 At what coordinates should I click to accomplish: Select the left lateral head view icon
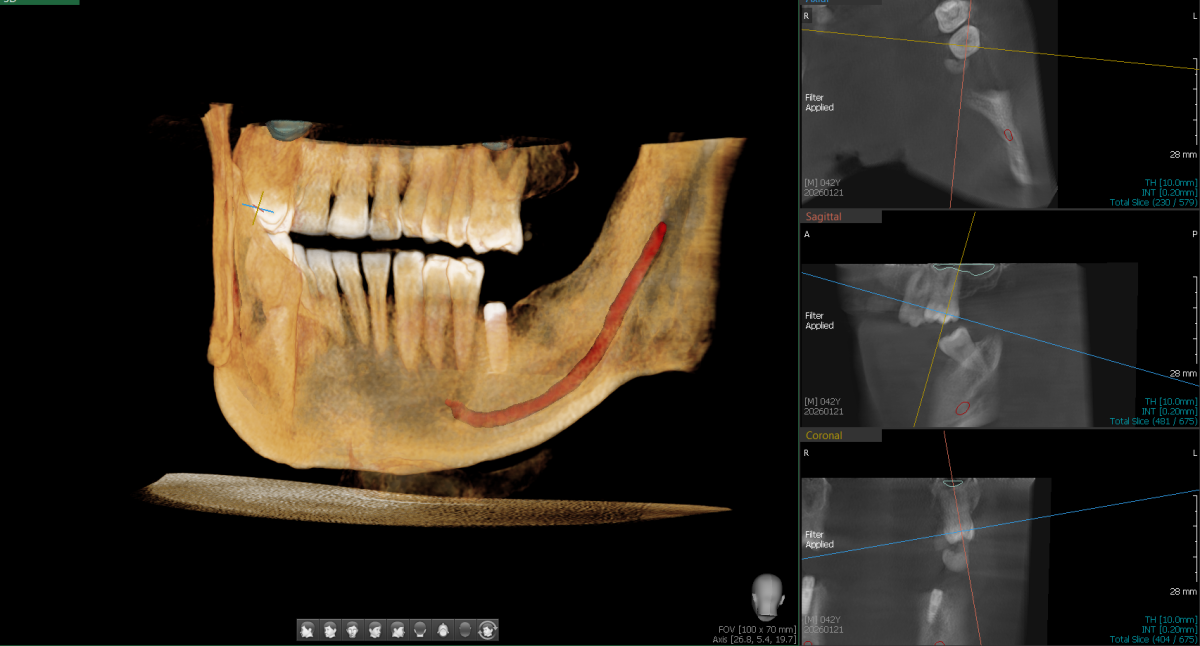click(398, 629)
